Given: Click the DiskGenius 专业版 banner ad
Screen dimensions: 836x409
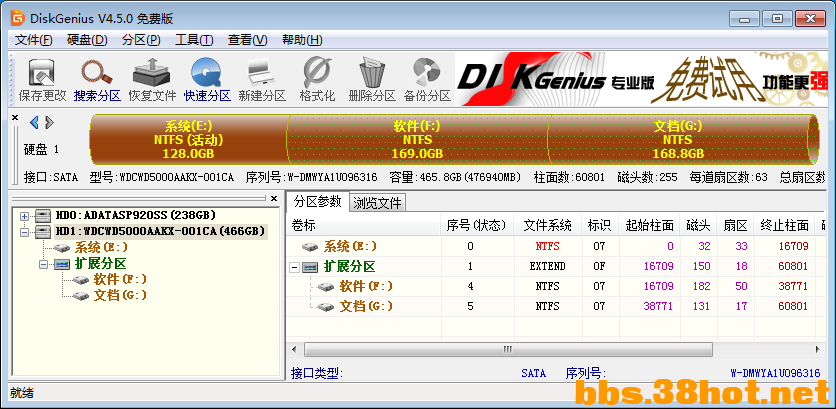Looking at the screenshot, I should point(640,77).
